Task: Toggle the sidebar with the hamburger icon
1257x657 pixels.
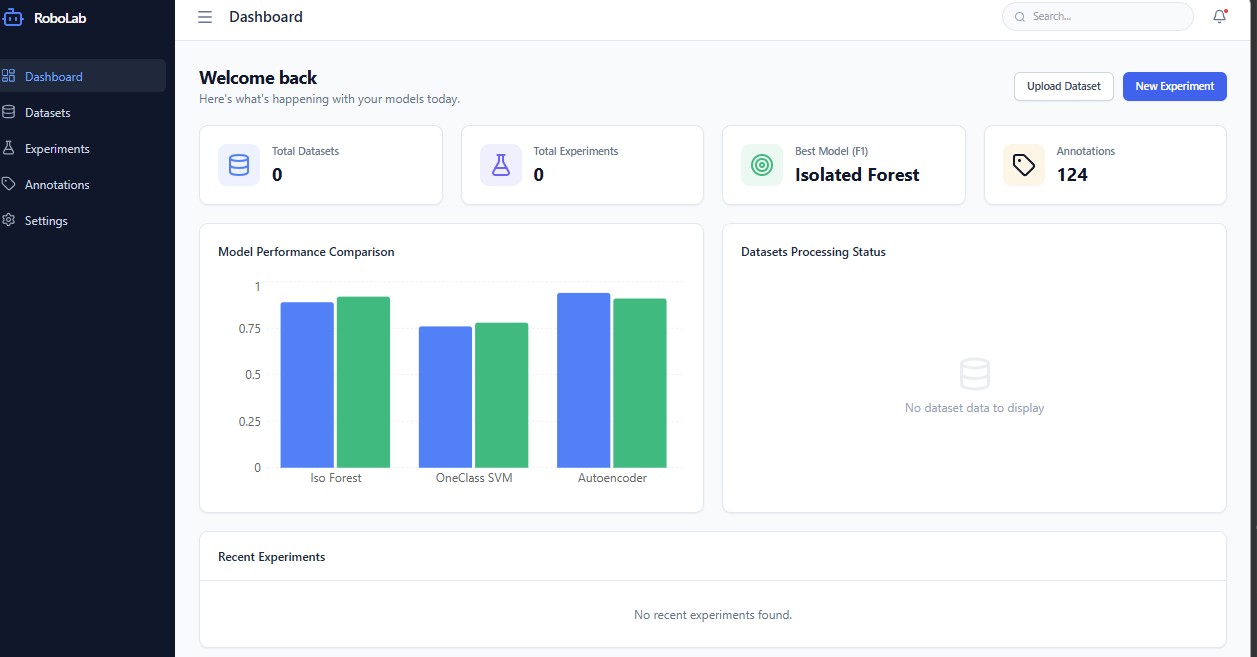Action: [205, 17]
